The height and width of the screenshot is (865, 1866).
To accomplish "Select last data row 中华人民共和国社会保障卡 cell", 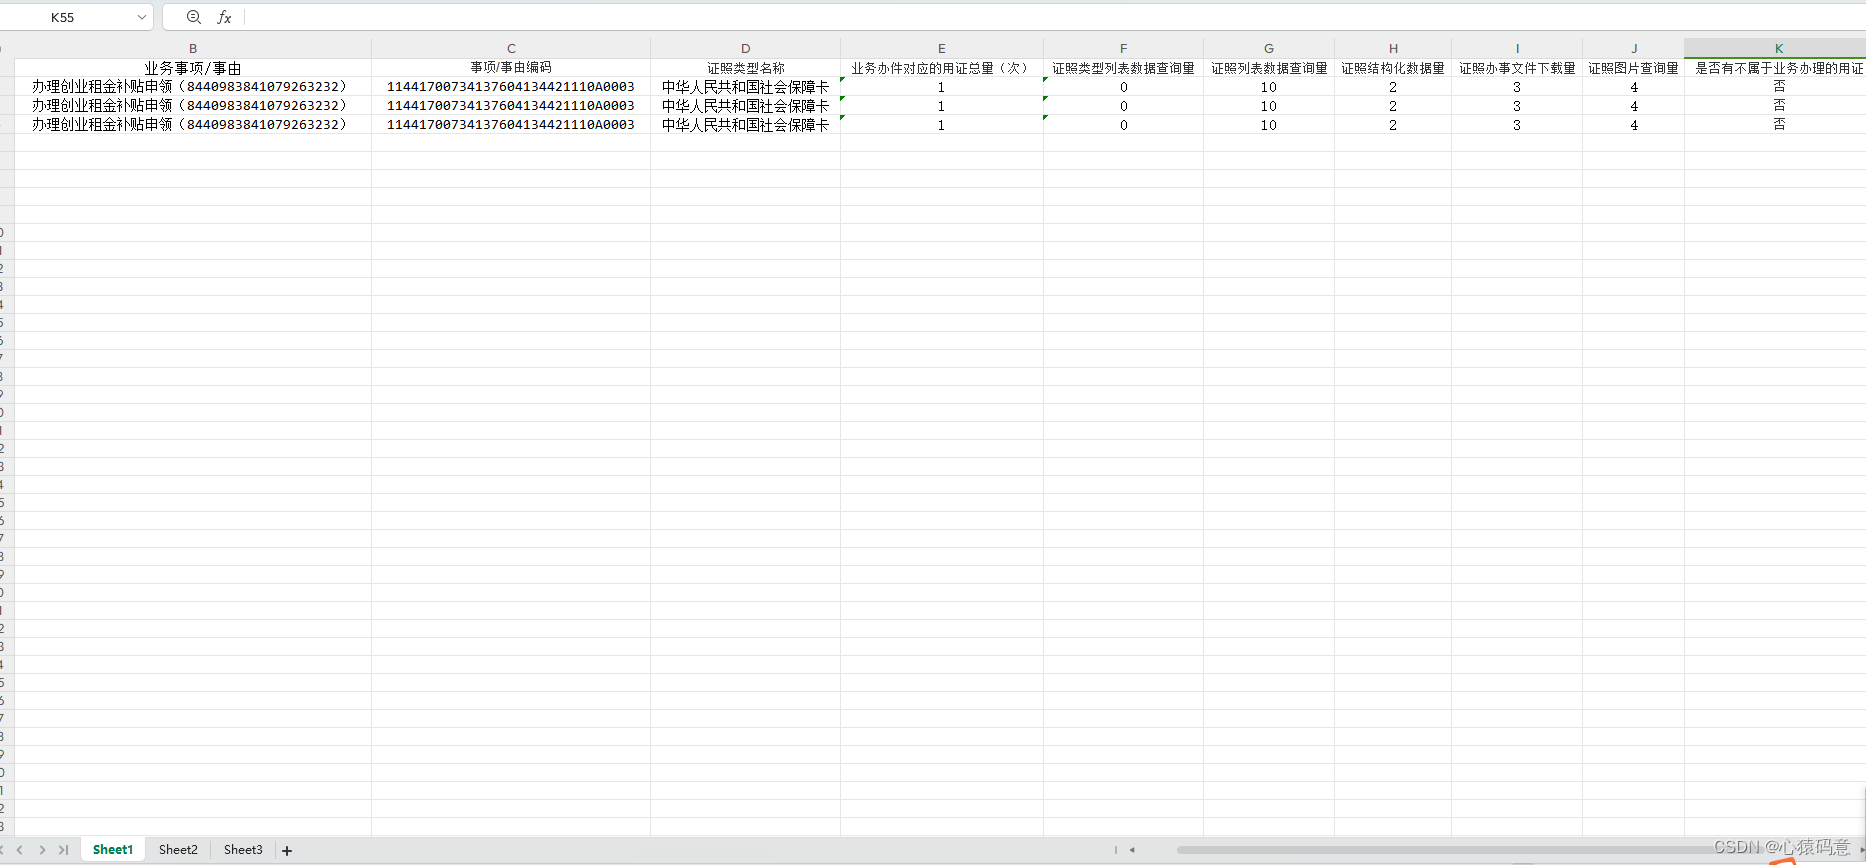I will click(745, 125).
